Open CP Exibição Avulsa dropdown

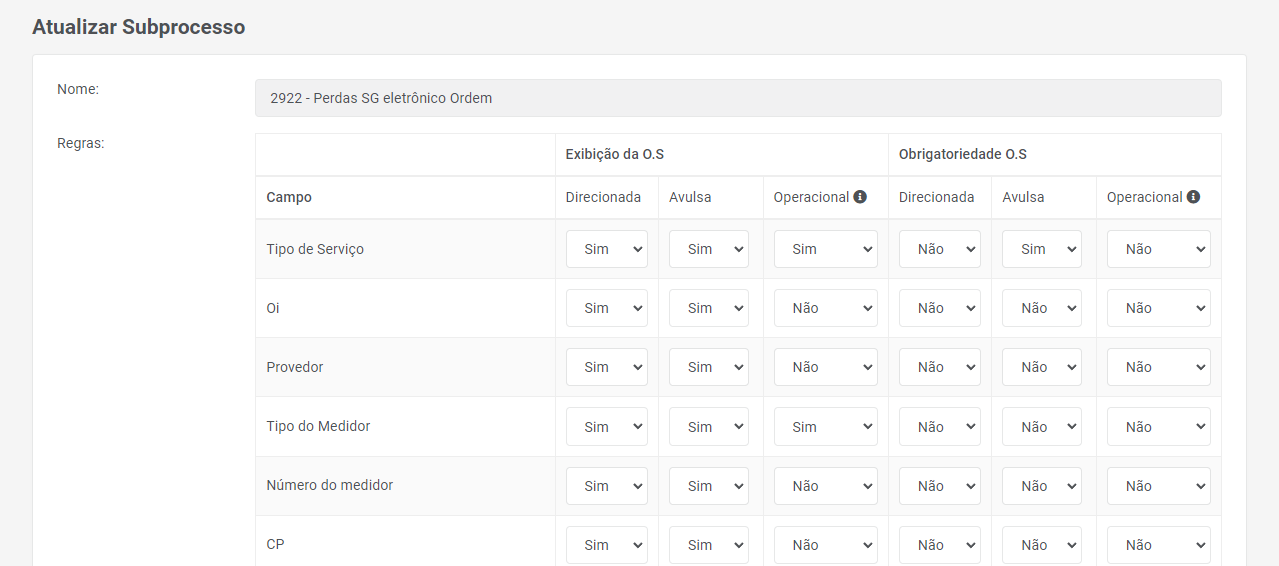pos(708,545)
